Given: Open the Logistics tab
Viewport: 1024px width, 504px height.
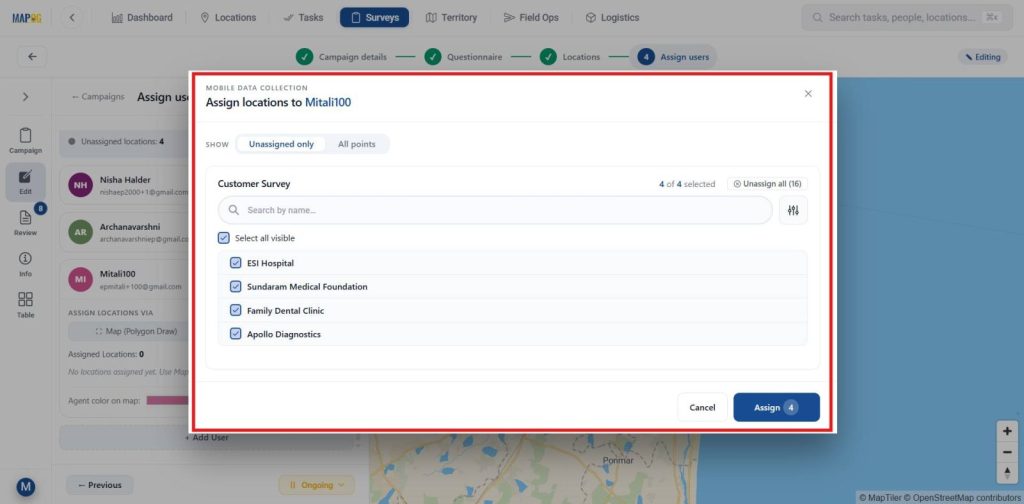Looking at the screenshot, I should [x=613, y=18].
